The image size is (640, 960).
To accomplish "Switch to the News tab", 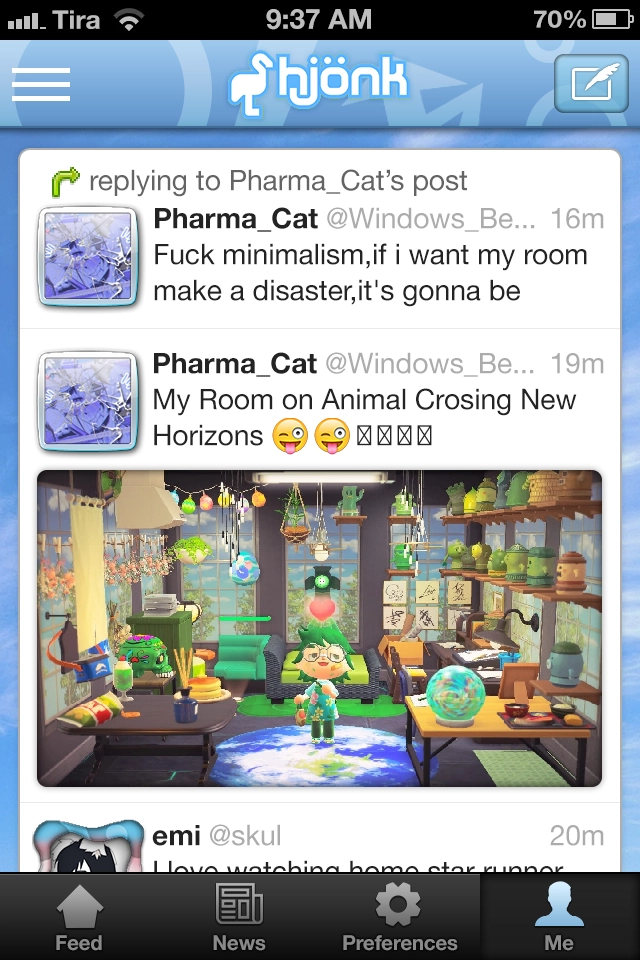I will coord(239,917).
